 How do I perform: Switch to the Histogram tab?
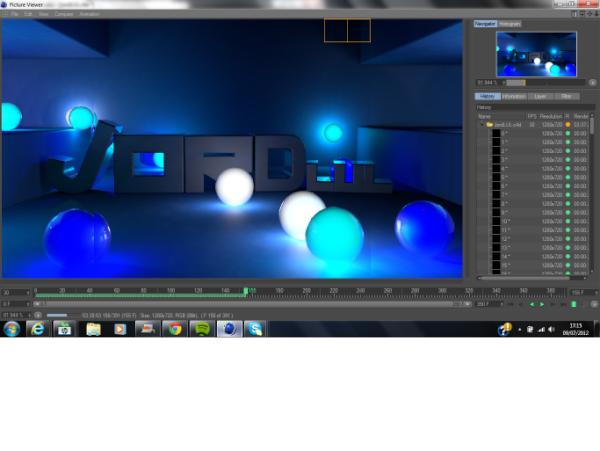[x=510, y=24]
